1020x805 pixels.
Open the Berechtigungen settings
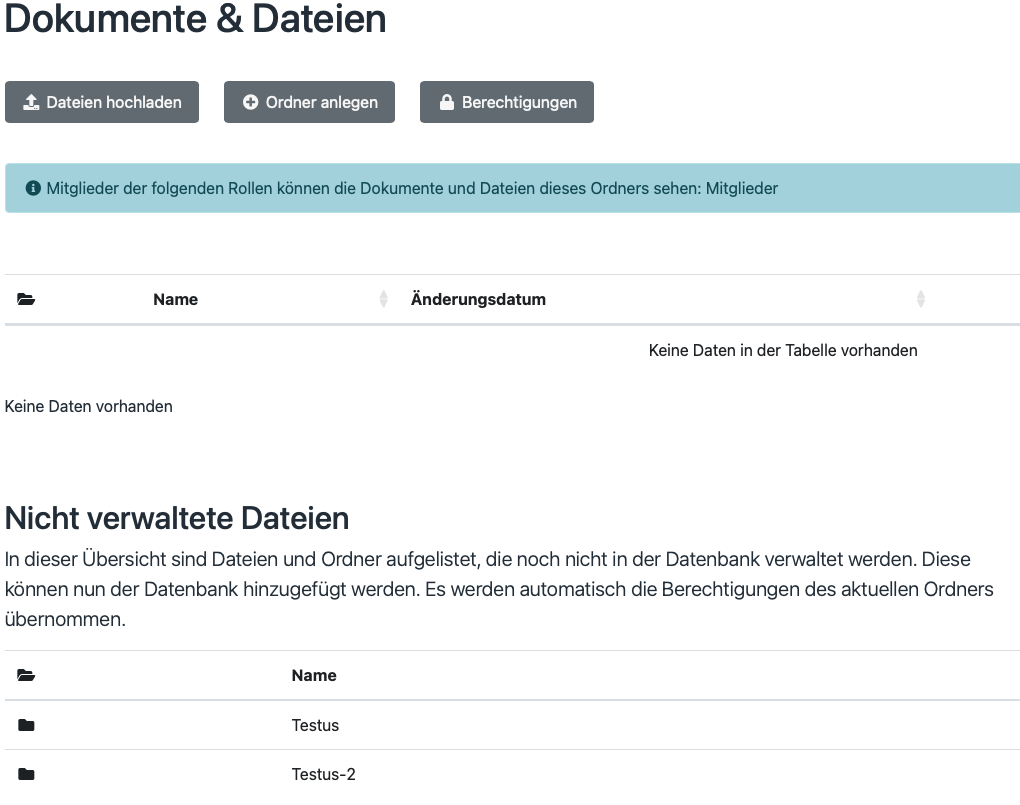pyautogui.click(x=506, y=101)
